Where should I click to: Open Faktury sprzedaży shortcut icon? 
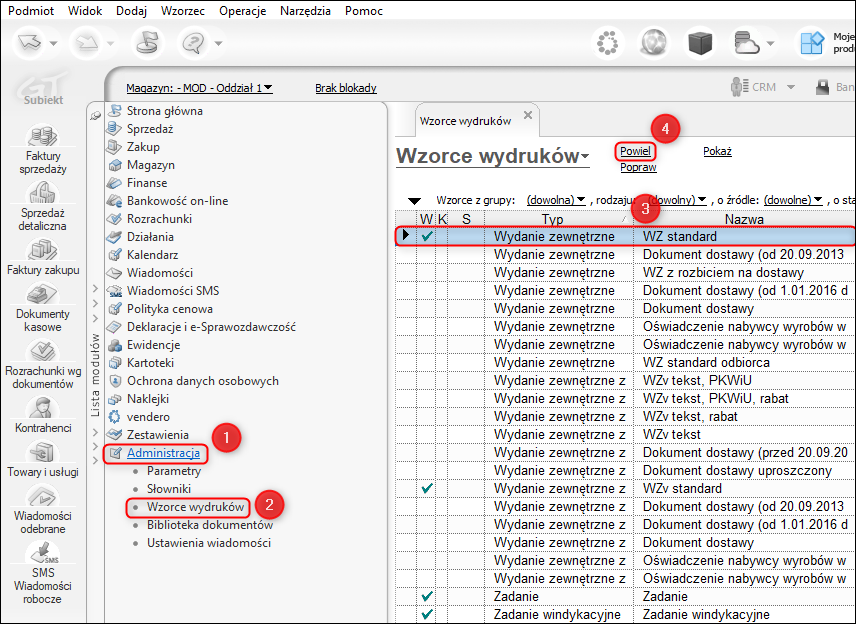(42, 135)
